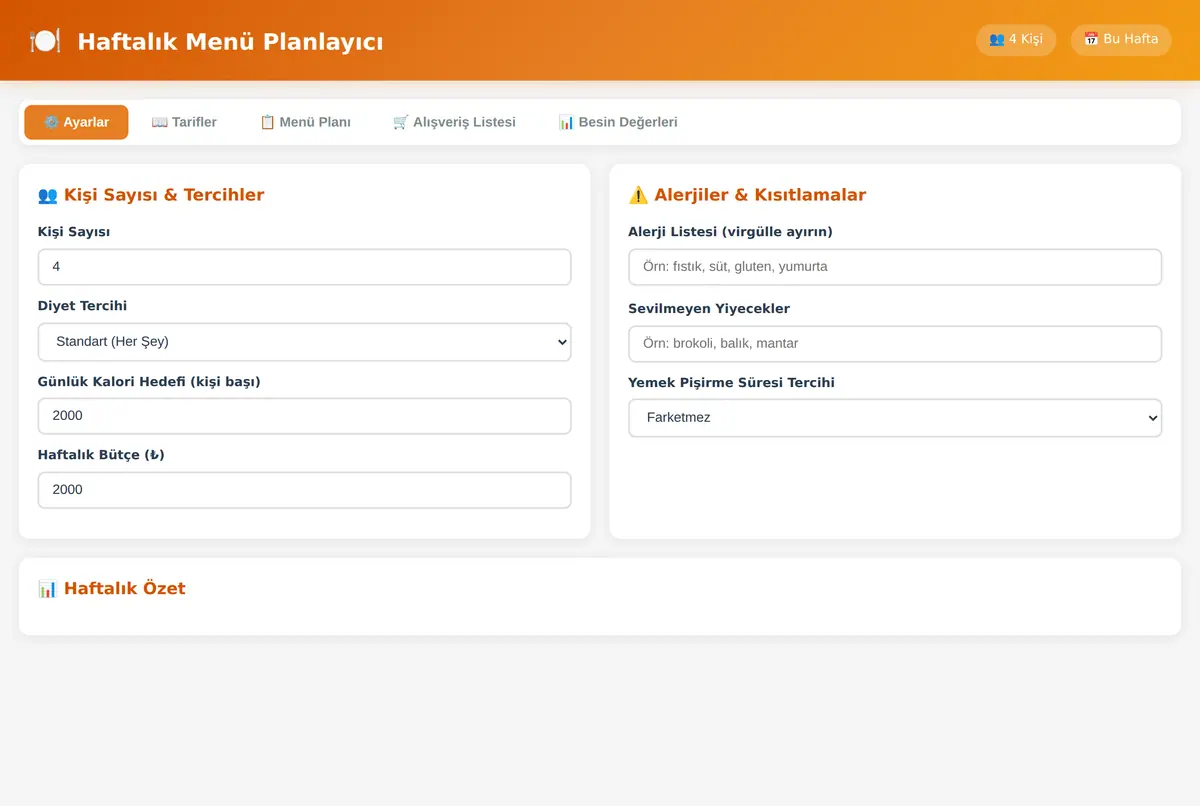Click the Kişi Sayısı & Tercihler heading
1200x806 pixels.
coord(164,195)
